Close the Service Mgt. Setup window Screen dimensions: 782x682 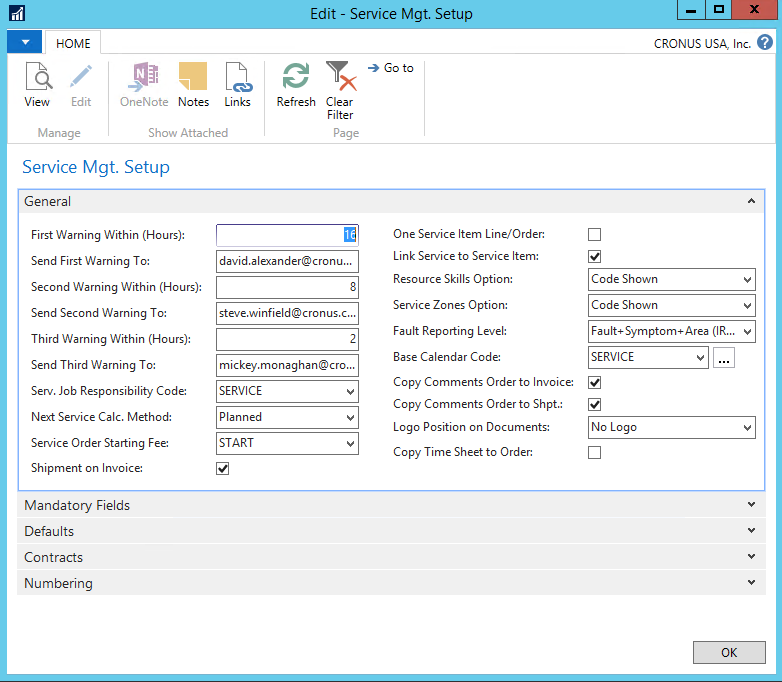(754, 10)
